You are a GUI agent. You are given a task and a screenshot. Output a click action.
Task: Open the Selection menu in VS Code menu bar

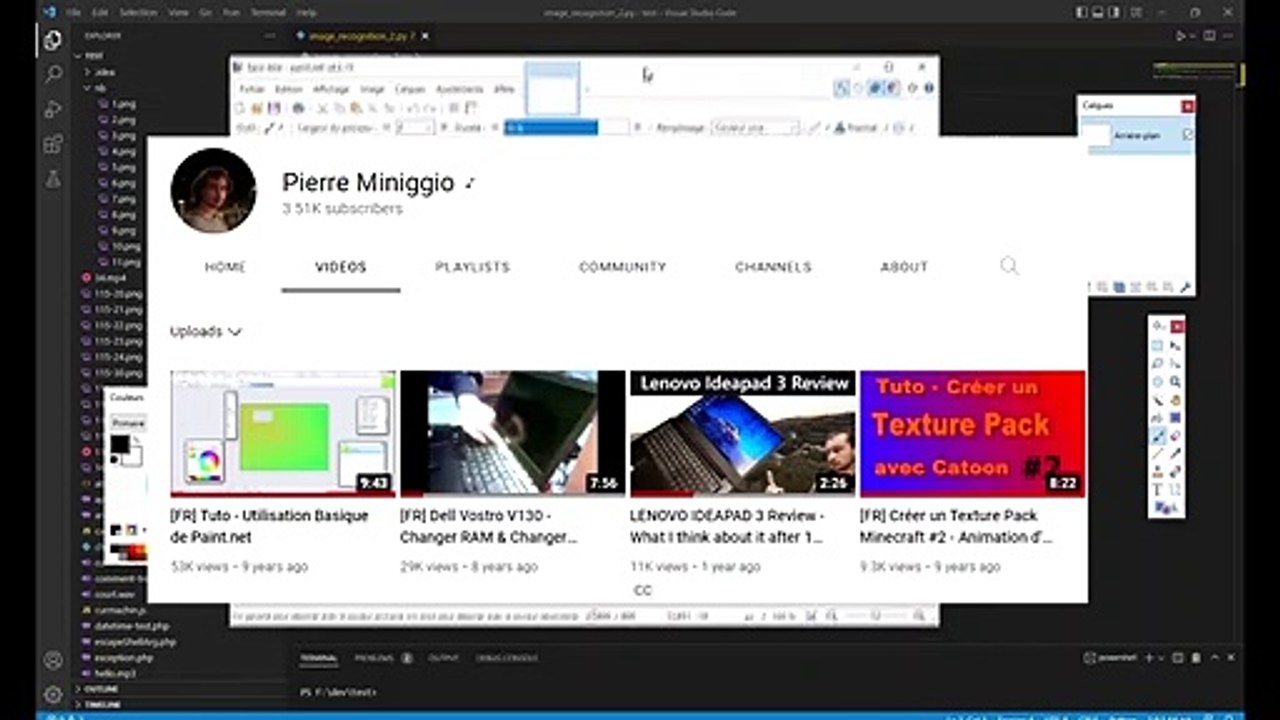point(138,13)
